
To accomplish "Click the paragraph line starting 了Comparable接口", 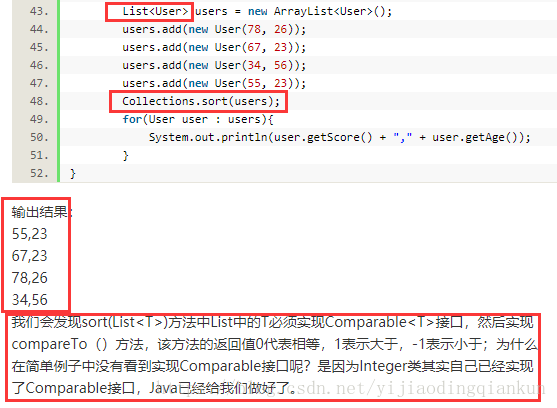I will coord(153,388).
